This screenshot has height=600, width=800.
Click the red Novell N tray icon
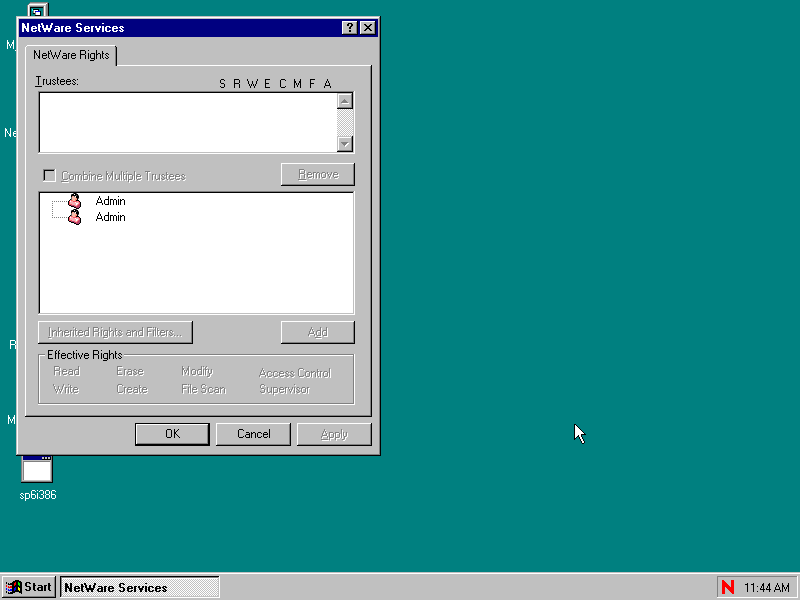coord(728,587)
